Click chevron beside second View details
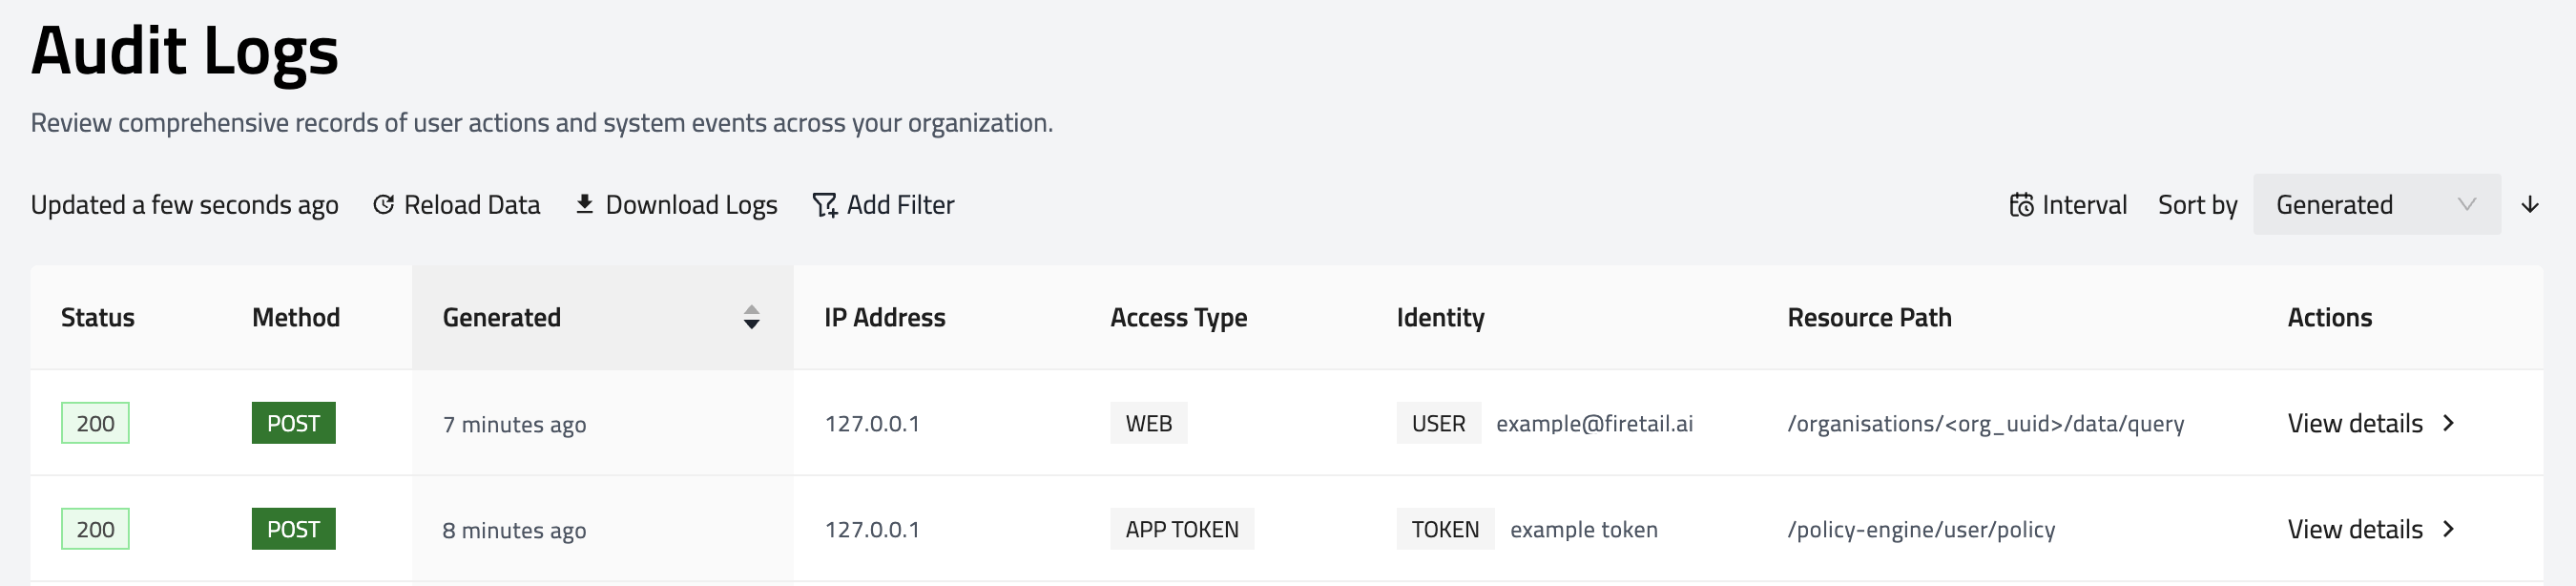Viewport: 2576px width, 586px height. click(x=2449, y=529)
